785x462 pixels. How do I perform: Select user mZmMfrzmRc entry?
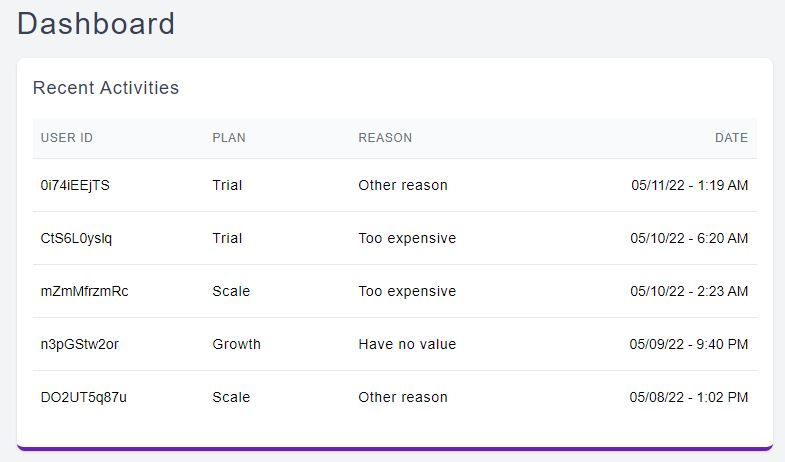pyautogui.click(x=85, y=291)
